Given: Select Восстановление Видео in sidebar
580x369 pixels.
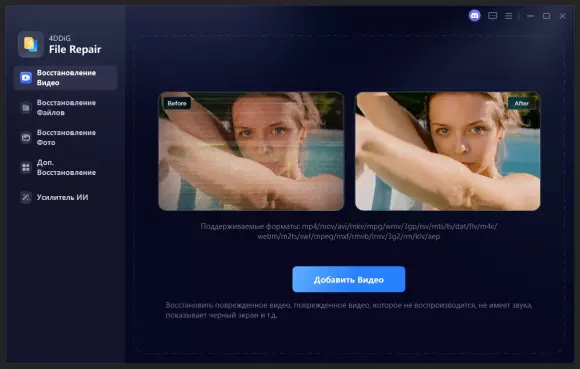Looking at the screenshot, I should (x=65, y=78).
